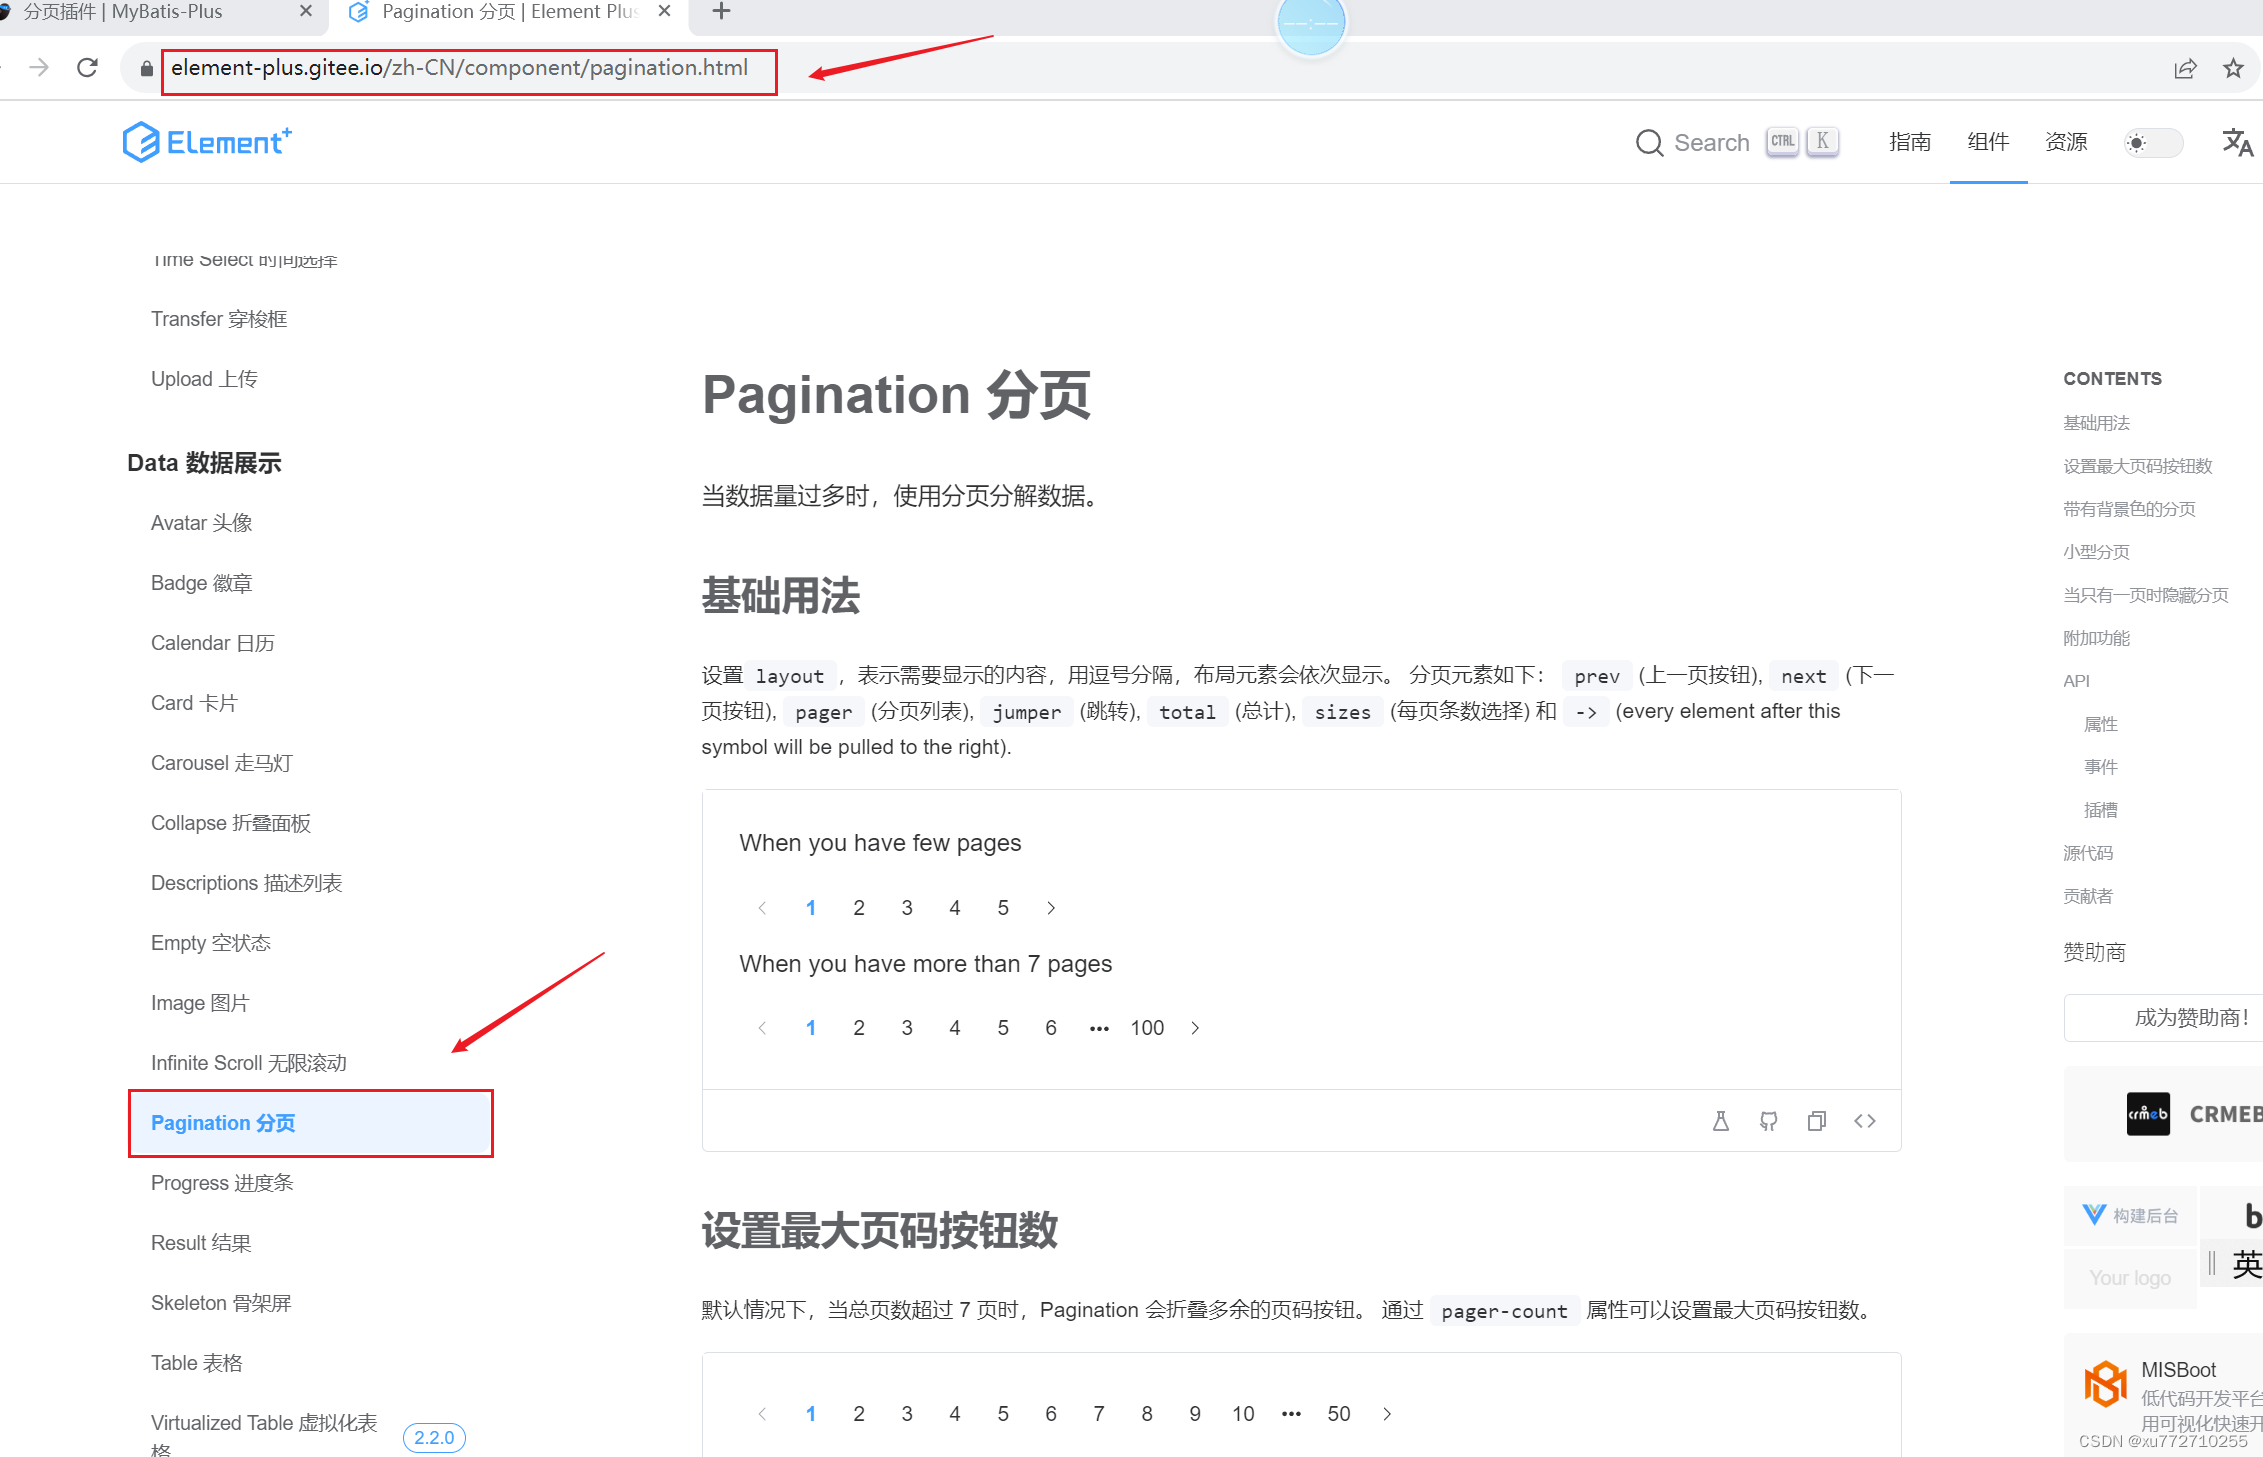Expand the Data 数据展示 sidebar section

(x=206, y=462)
